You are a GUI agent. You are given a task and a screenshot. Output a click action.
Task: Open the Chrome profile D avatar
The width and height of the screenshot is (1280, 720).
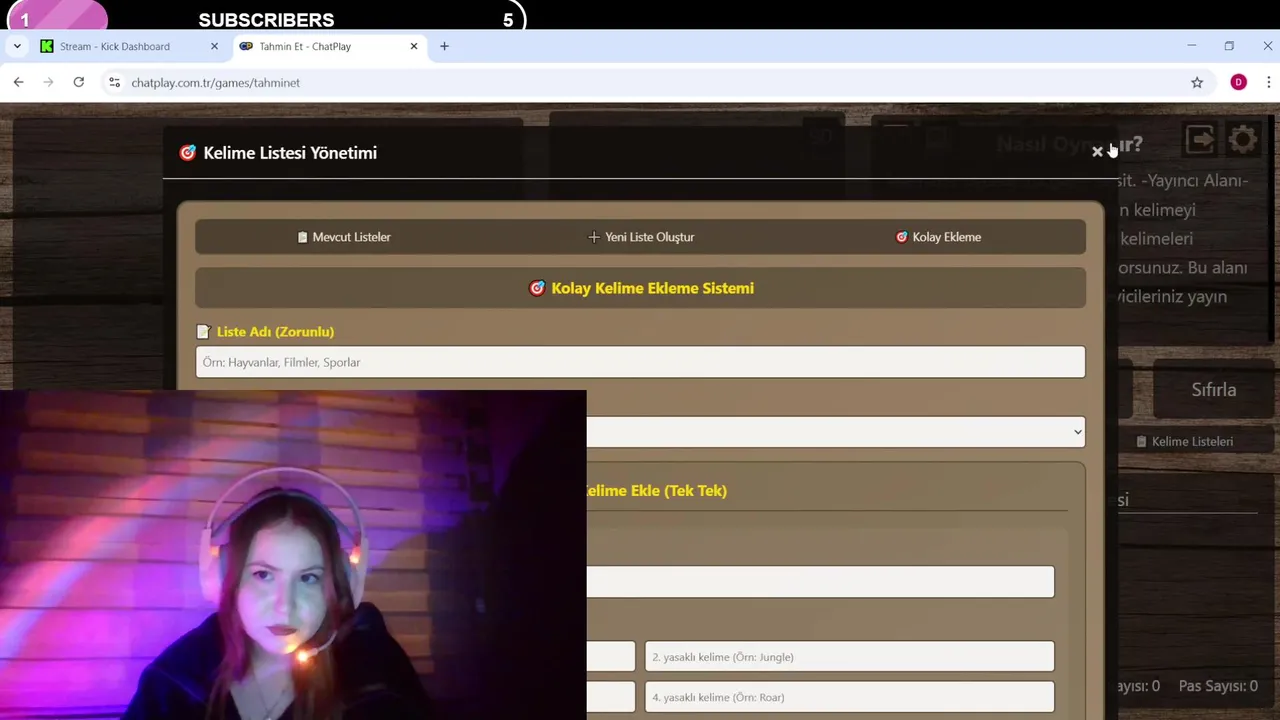pos(1238,82)
